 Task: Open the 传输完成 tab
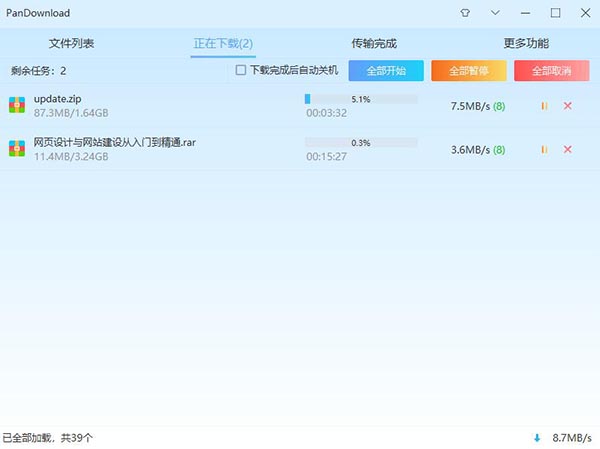click(x=374, y=43)
